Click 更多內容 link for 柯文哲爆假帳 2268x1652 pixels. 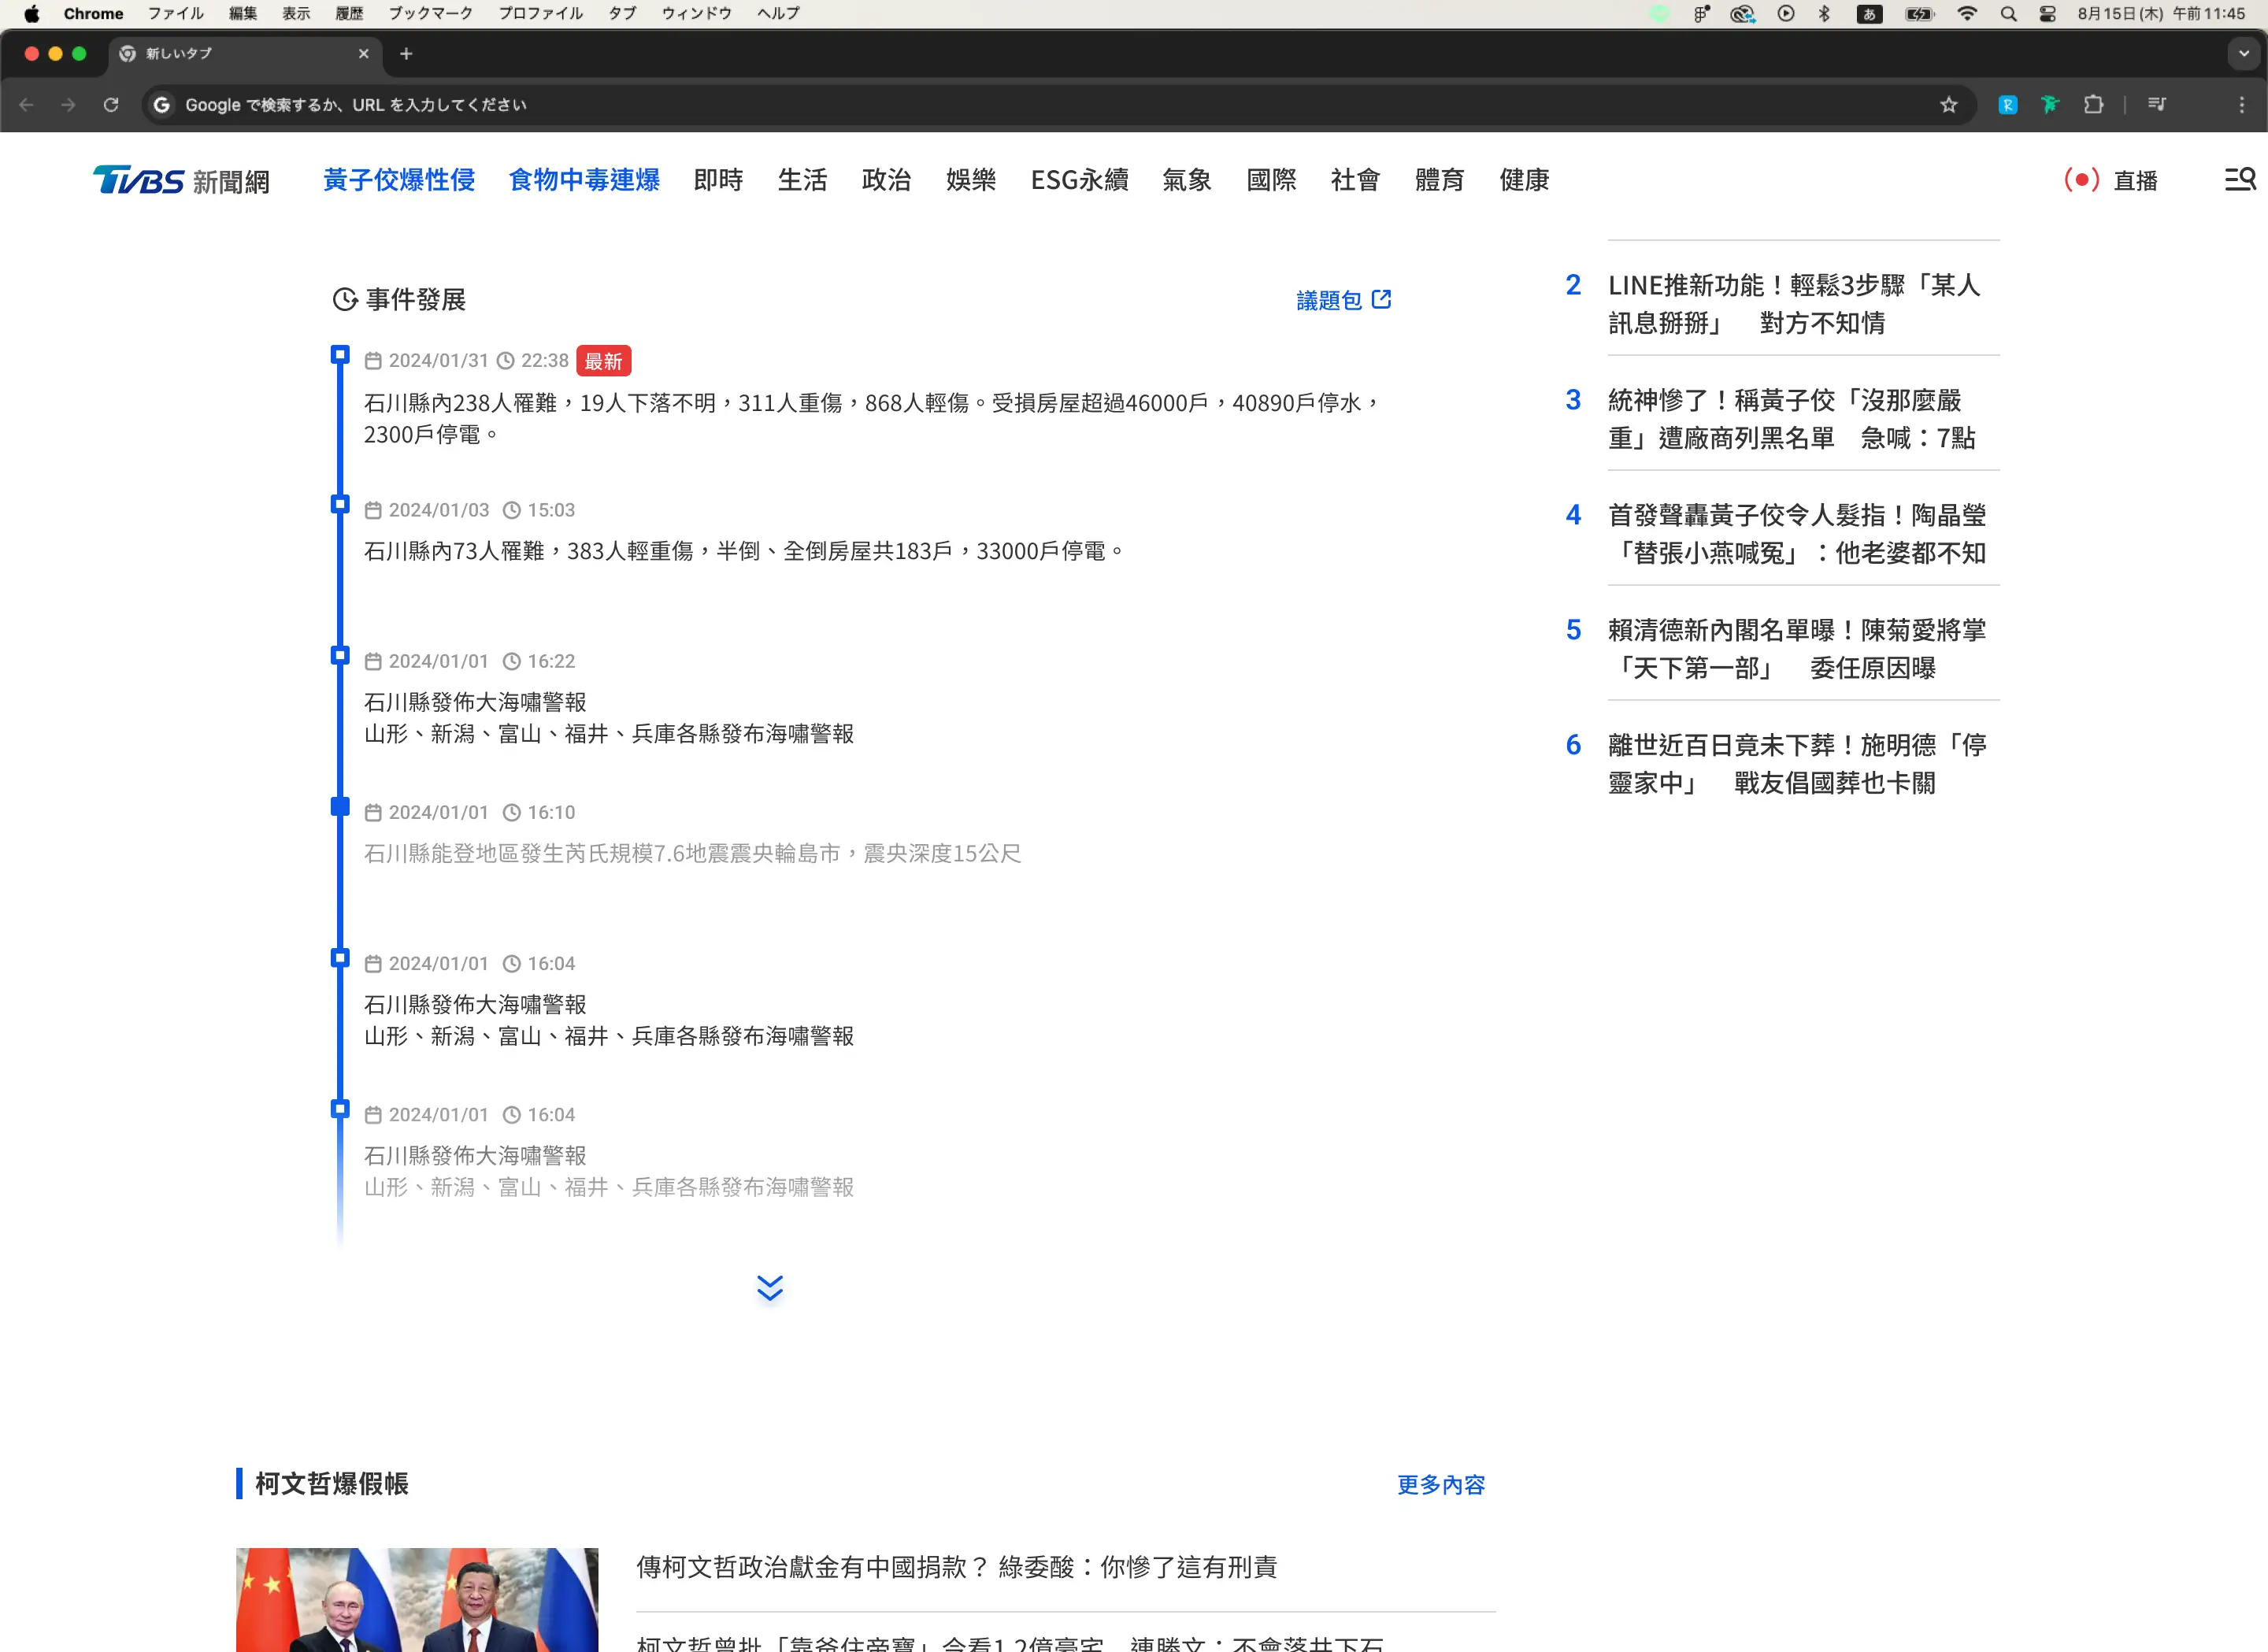point(1440,1484)
